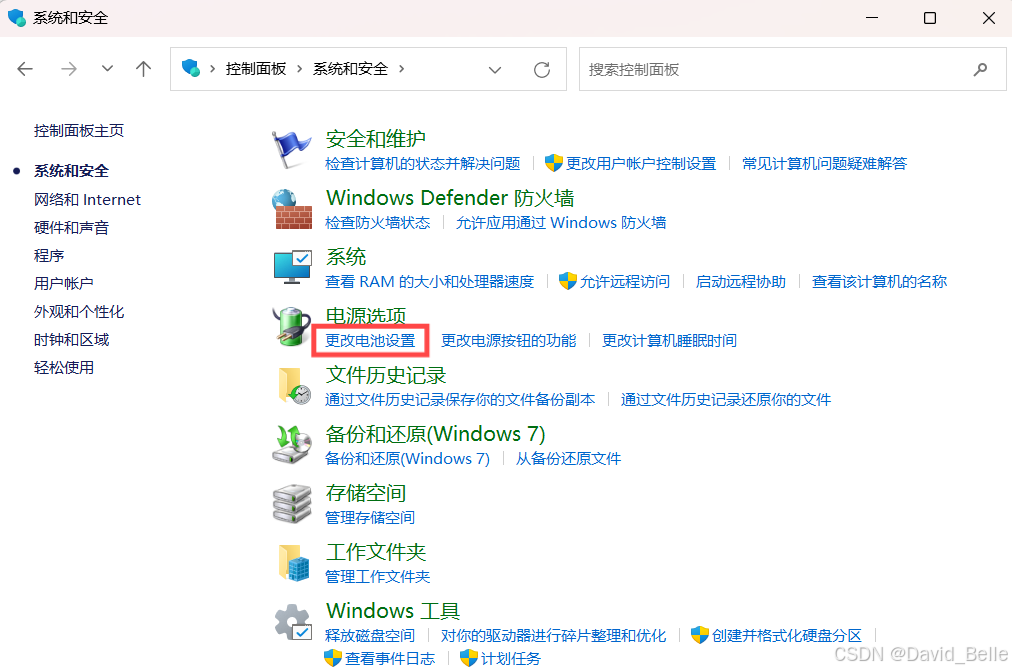Open the Work Folders icon

(x=294, y=562)
